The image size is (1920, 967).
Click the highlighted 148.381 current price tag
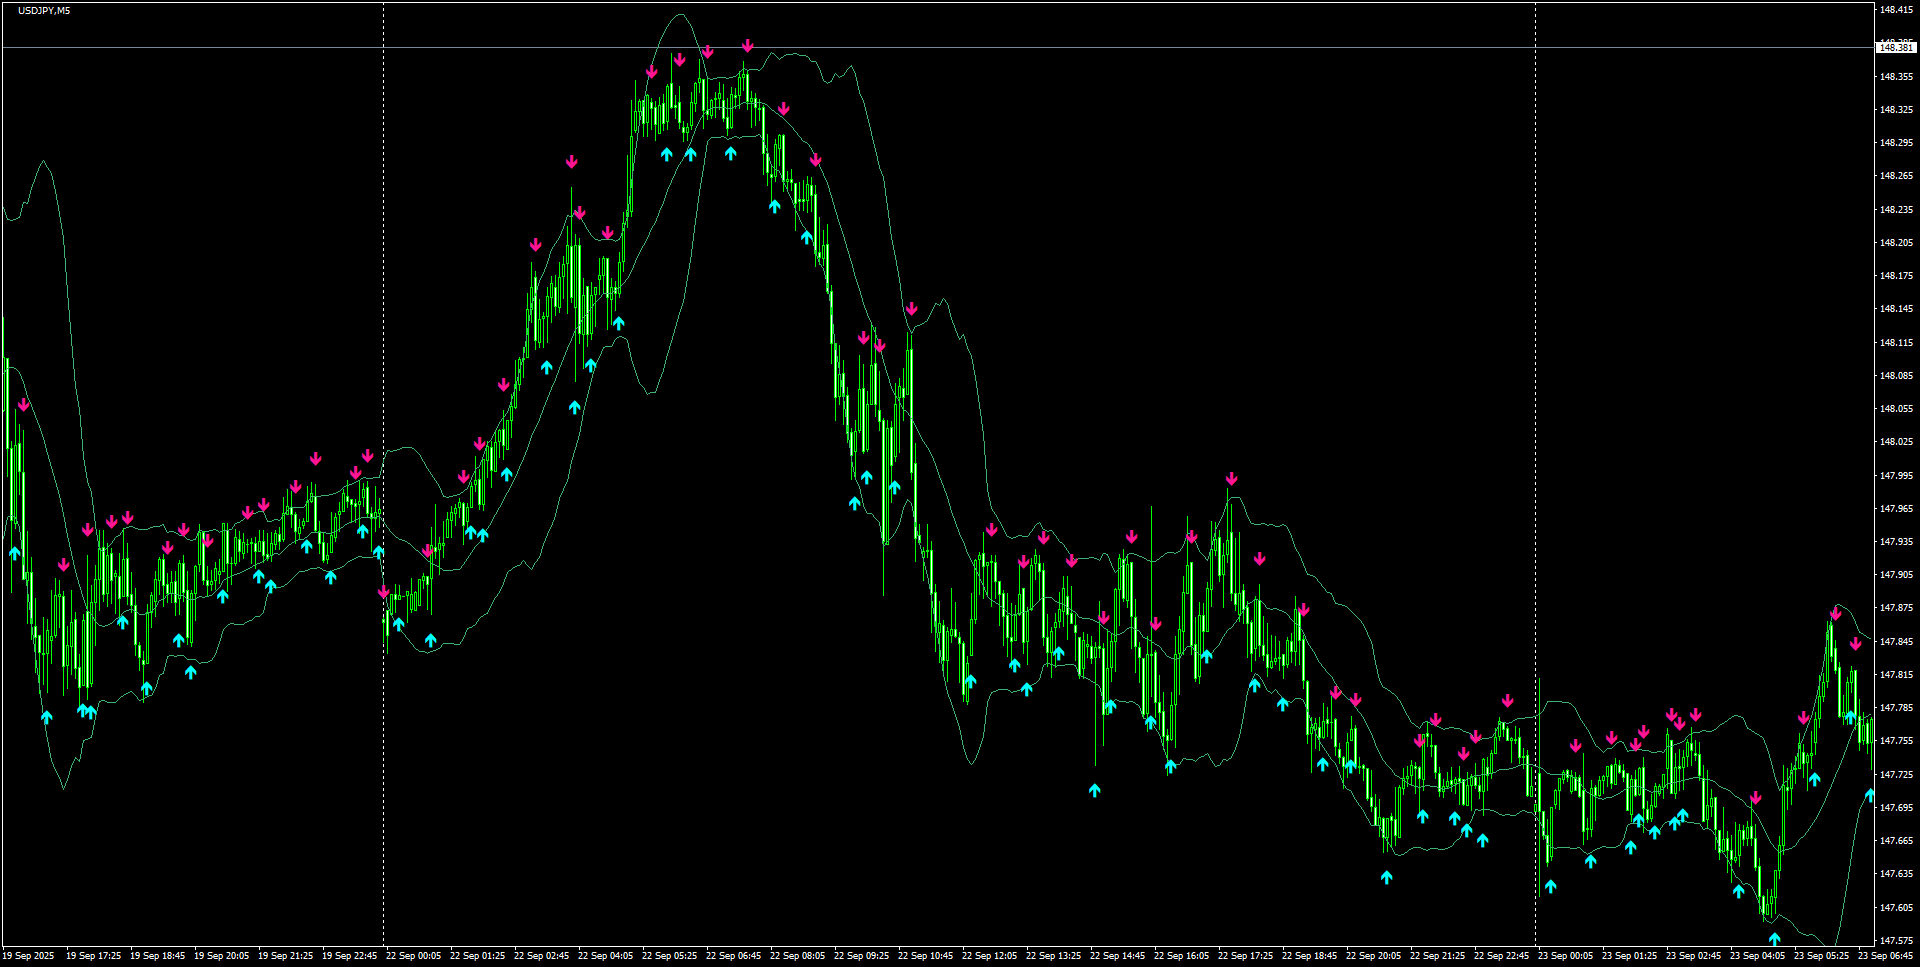[x=1895, y=46]
